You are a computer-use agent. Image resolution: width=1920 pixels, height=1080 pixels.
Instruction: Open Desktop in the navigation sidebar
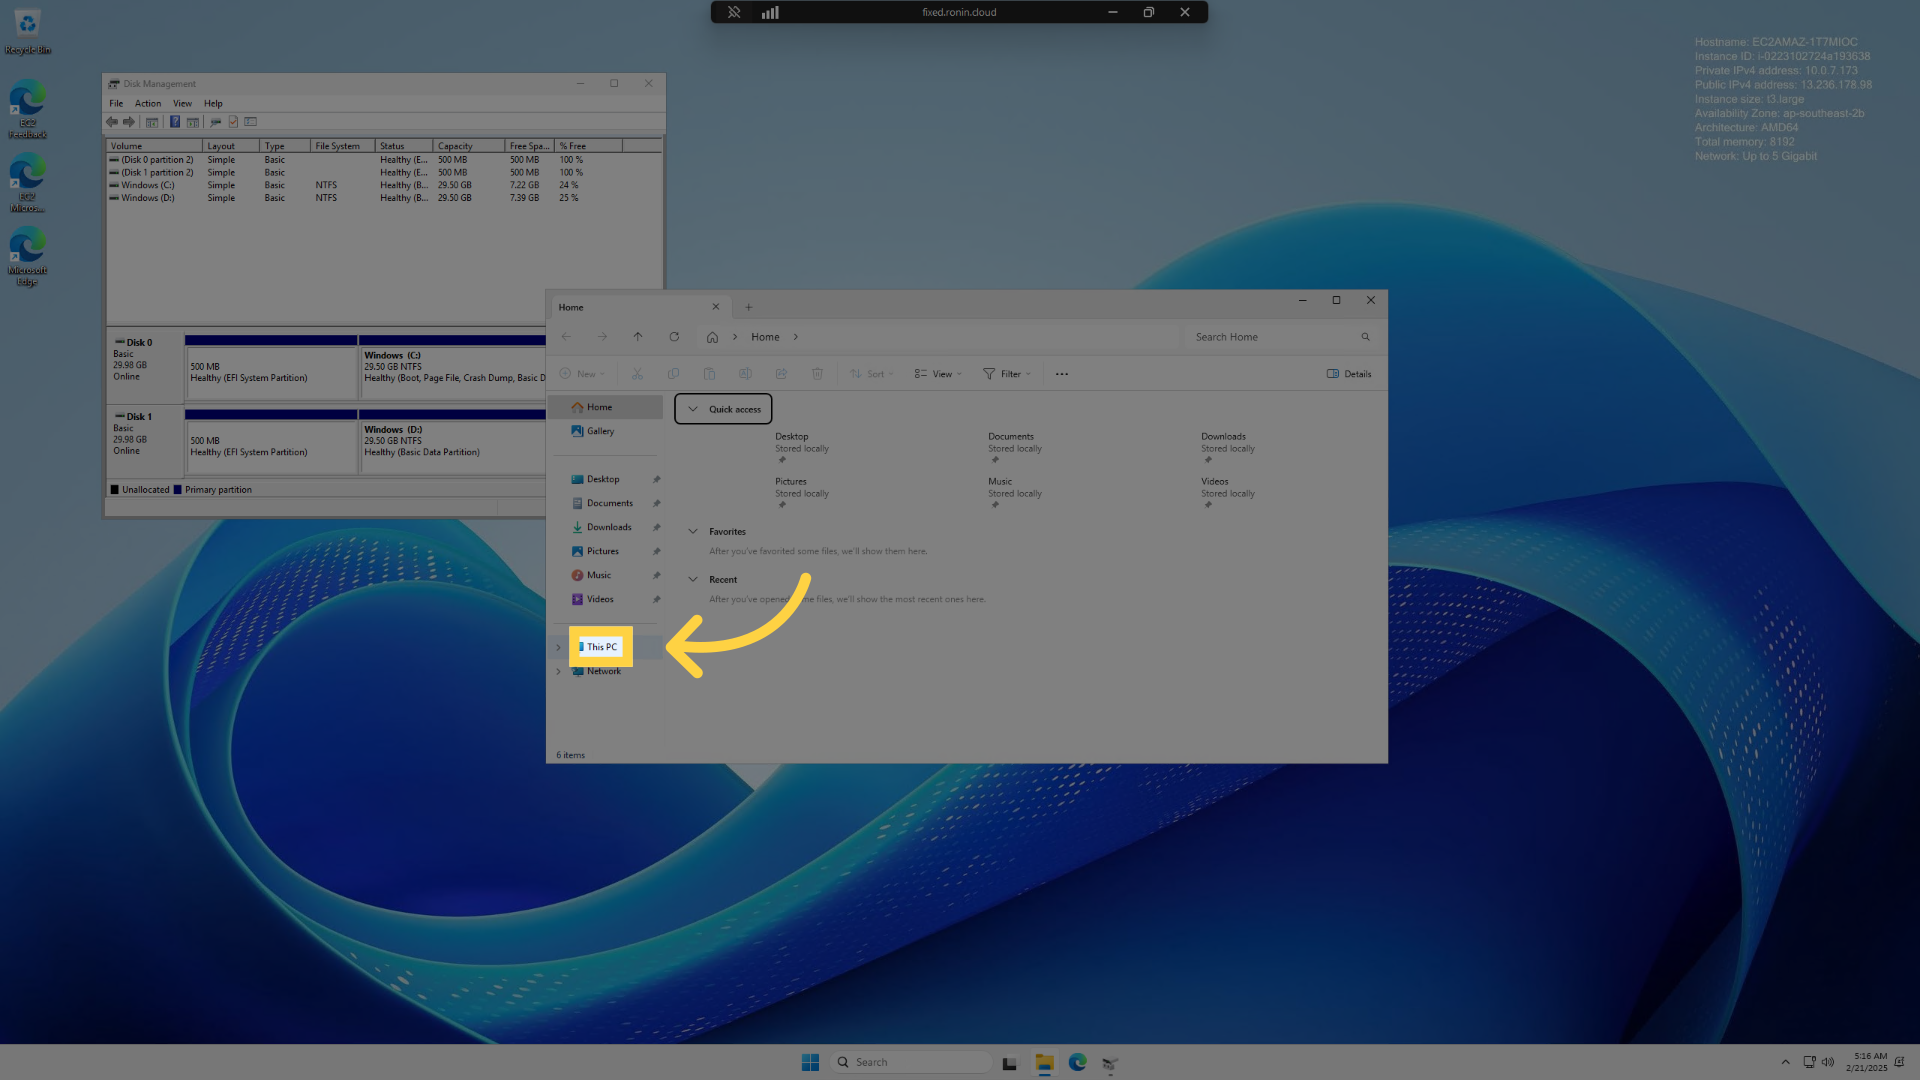603,479
